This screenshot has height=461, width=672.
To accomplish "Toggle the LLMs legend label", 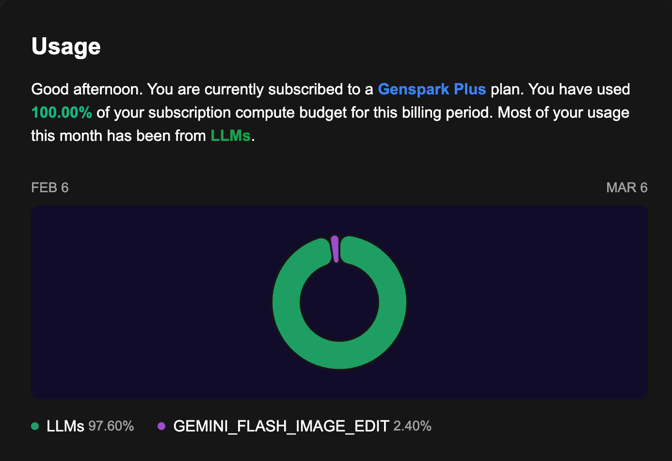I will (x=65, y=426).
